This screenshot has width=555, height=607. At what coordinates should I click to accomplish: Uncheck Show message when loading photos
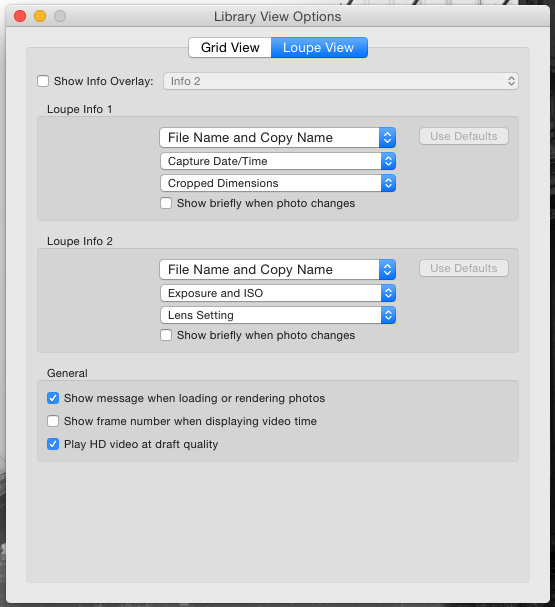[53, 398]
